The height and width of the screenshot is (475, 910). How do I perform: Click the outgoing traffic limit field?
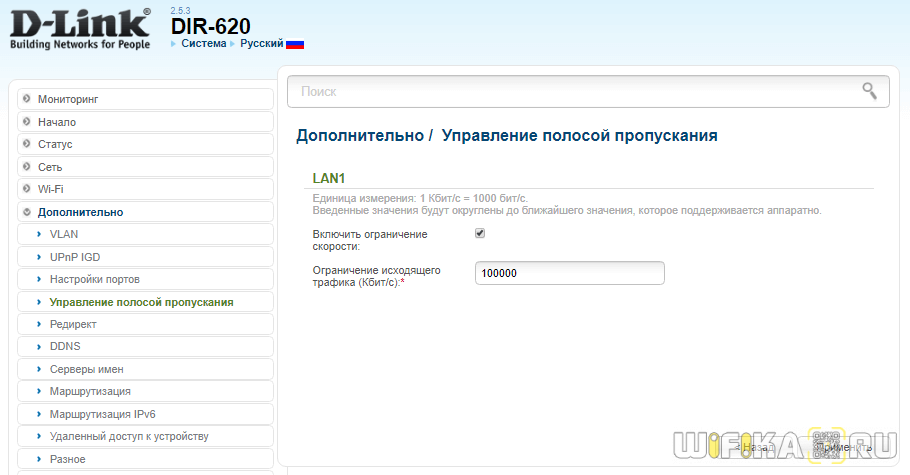coord(569,273)
